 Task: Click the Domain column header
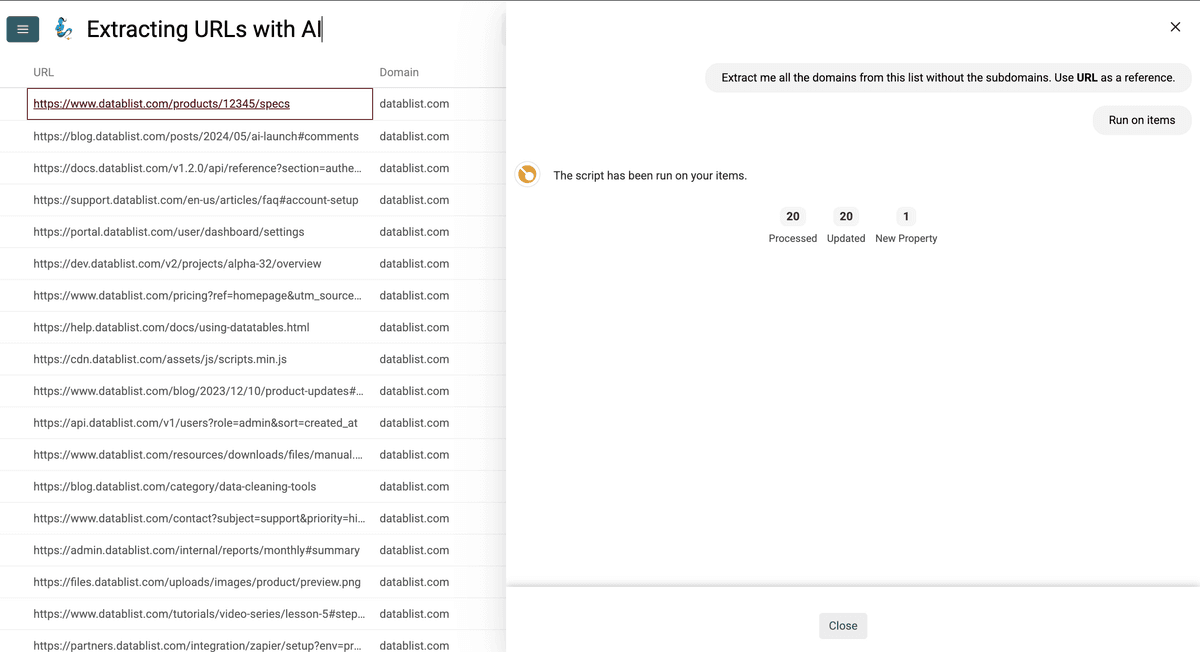(399, 72)
